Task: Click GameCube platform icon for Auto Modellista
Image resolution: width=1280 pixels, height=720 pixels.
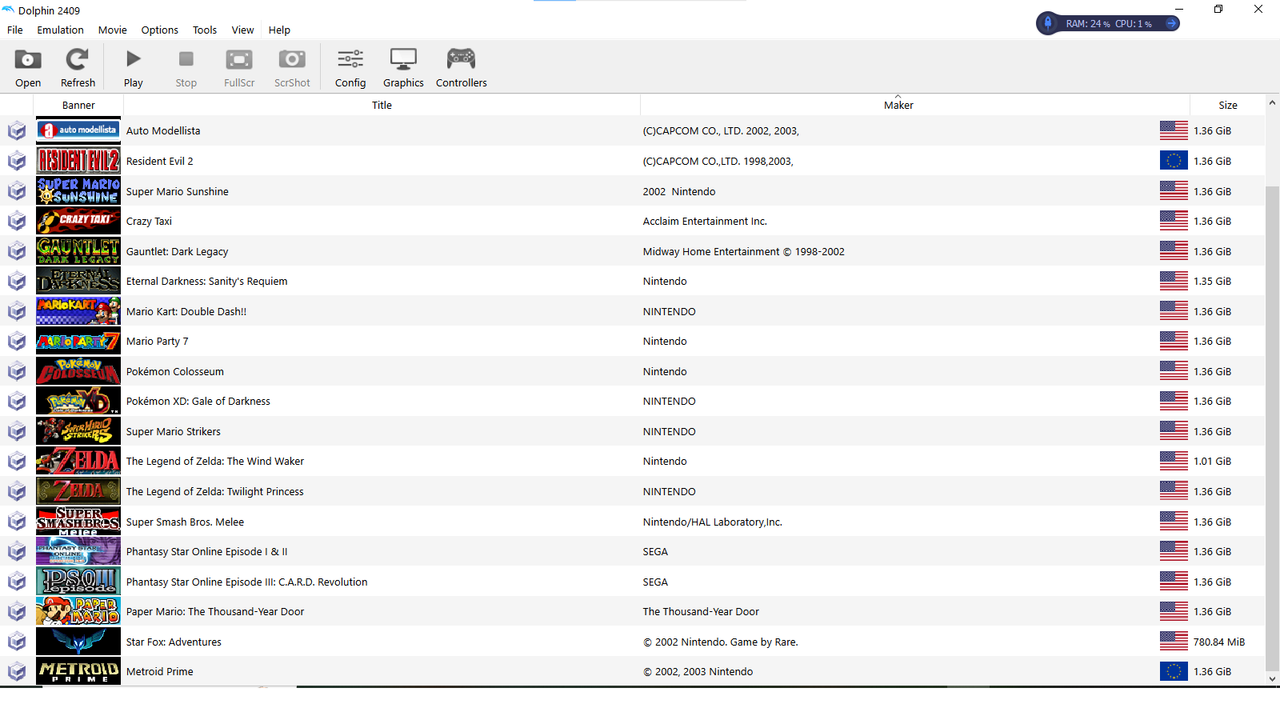Action: pyautogui.click(x=16, y=131)
